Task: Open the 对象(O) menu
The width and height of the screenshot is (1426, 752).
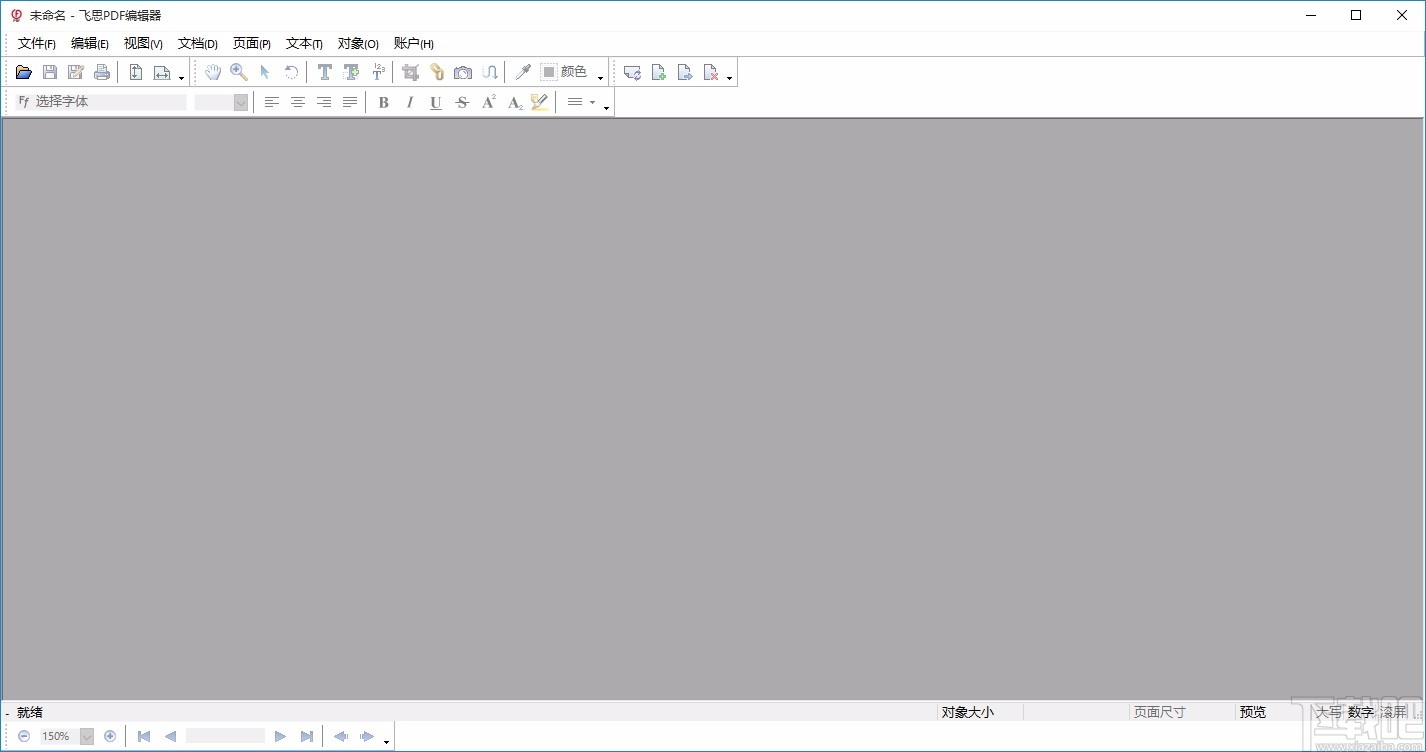Action: (358, 43)
